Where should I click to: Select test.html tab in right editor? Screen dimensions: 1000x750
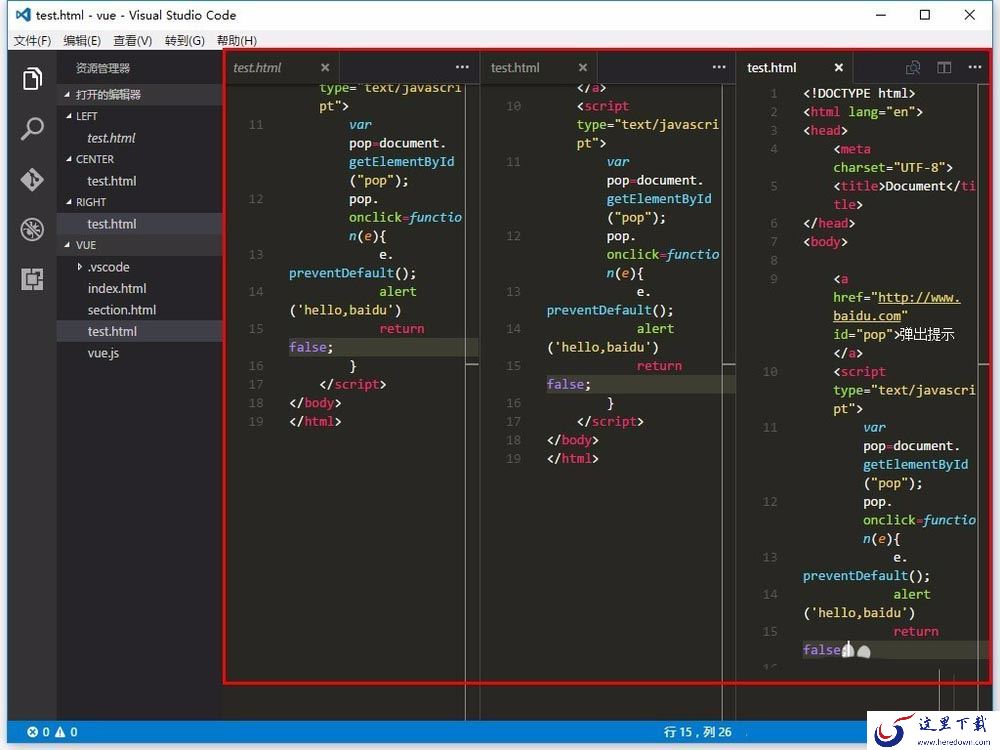click(772, 68)
